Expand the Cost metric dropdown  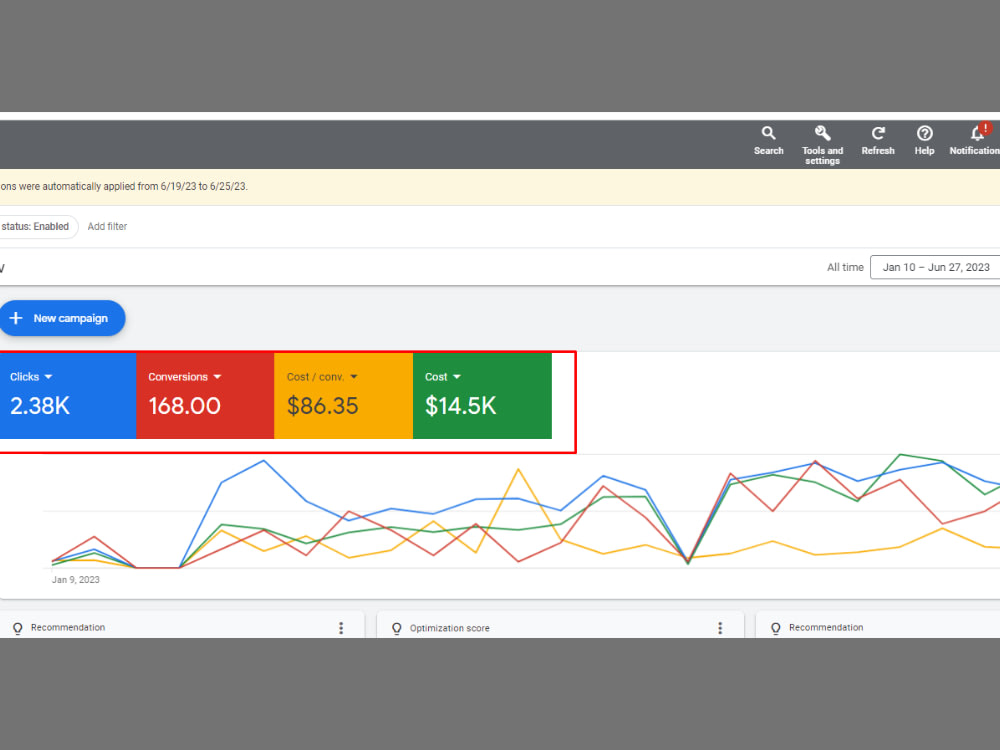[457, 377]
